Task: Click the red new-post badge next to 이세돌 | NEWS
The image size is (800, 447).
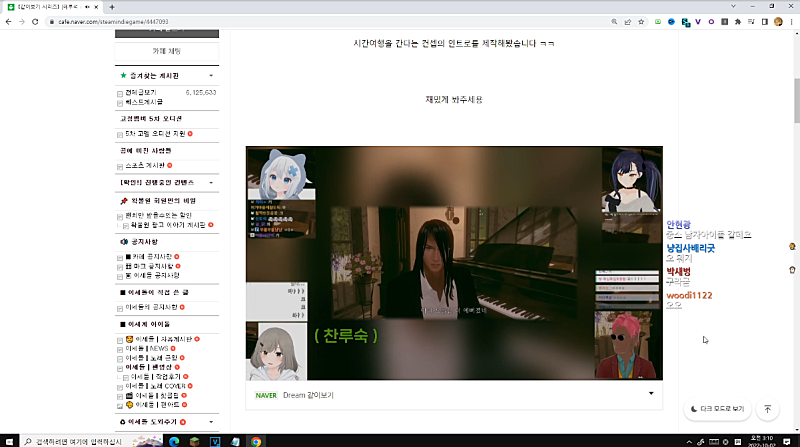Action: coord(173,349)
